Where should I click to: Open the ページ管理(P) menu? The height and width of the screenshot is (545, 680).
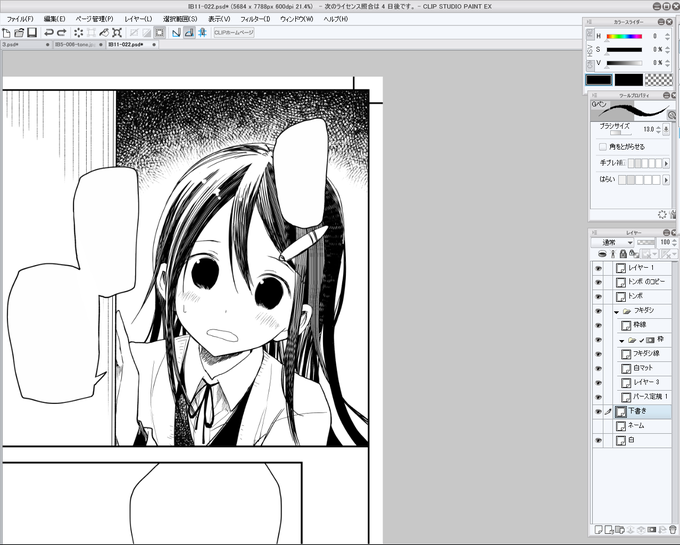tap(94, 19)
